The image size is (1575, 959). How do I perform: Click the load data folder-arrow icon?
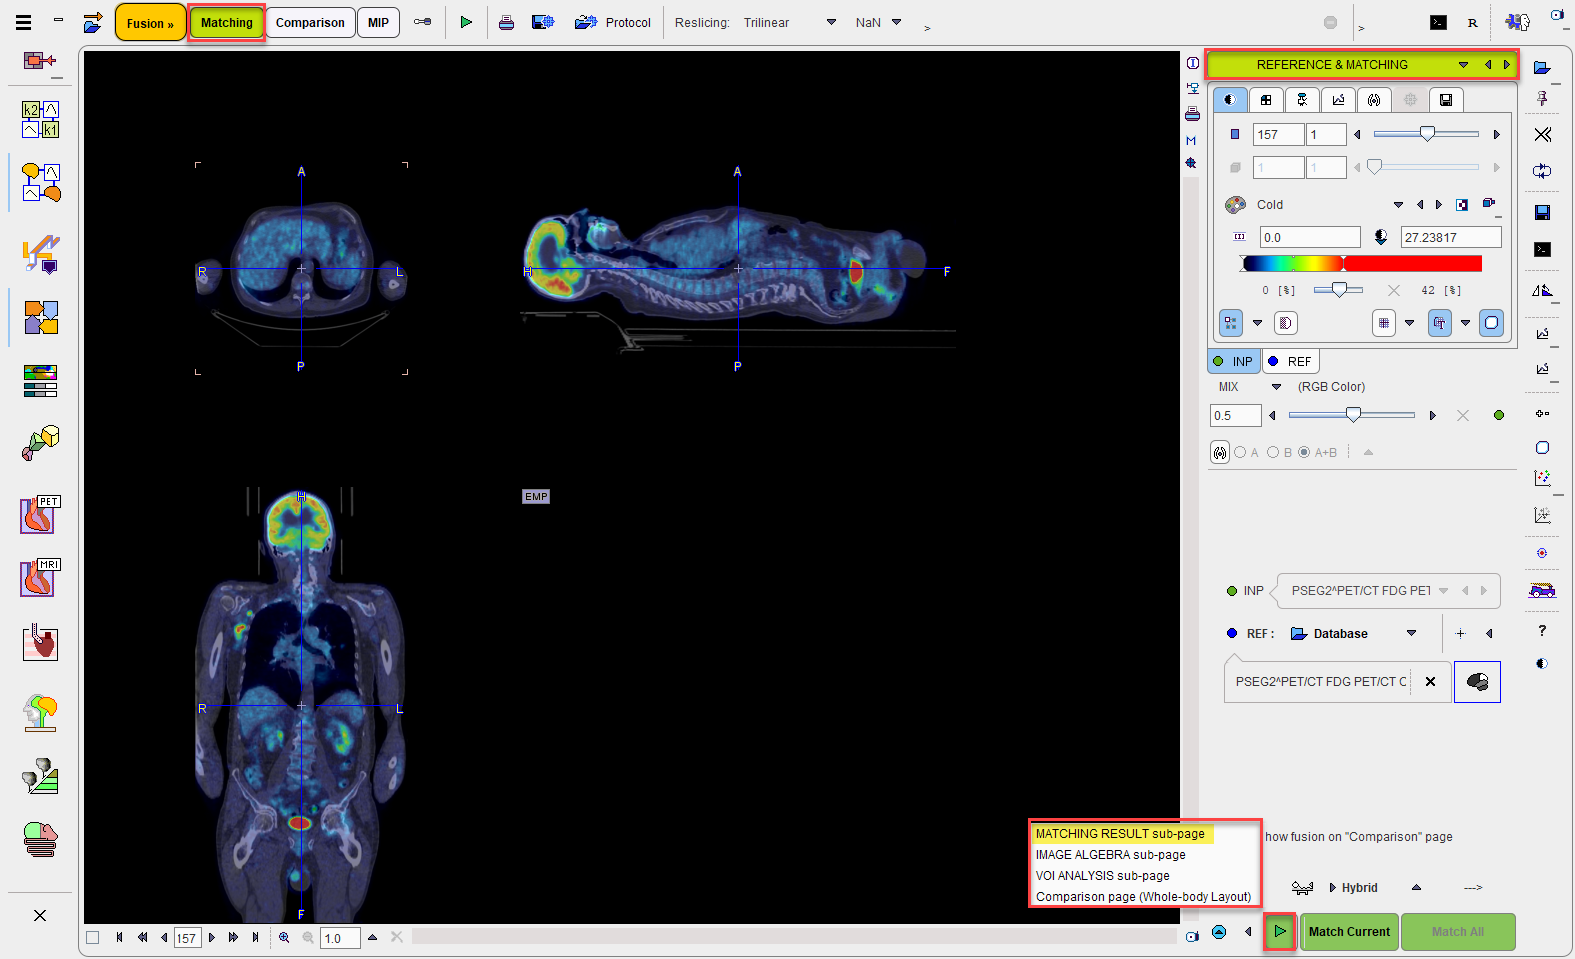[x=93, y=22]
